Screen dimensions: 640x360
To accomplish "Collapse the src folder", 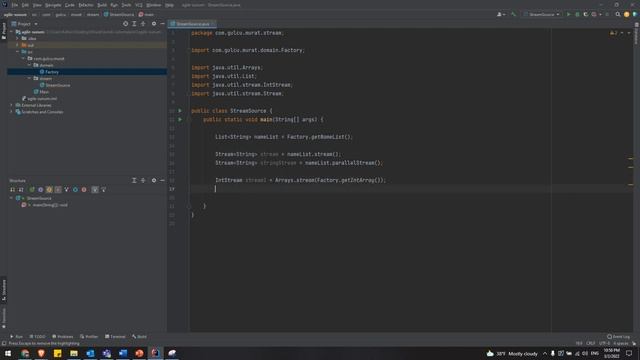I will [17, 52].
